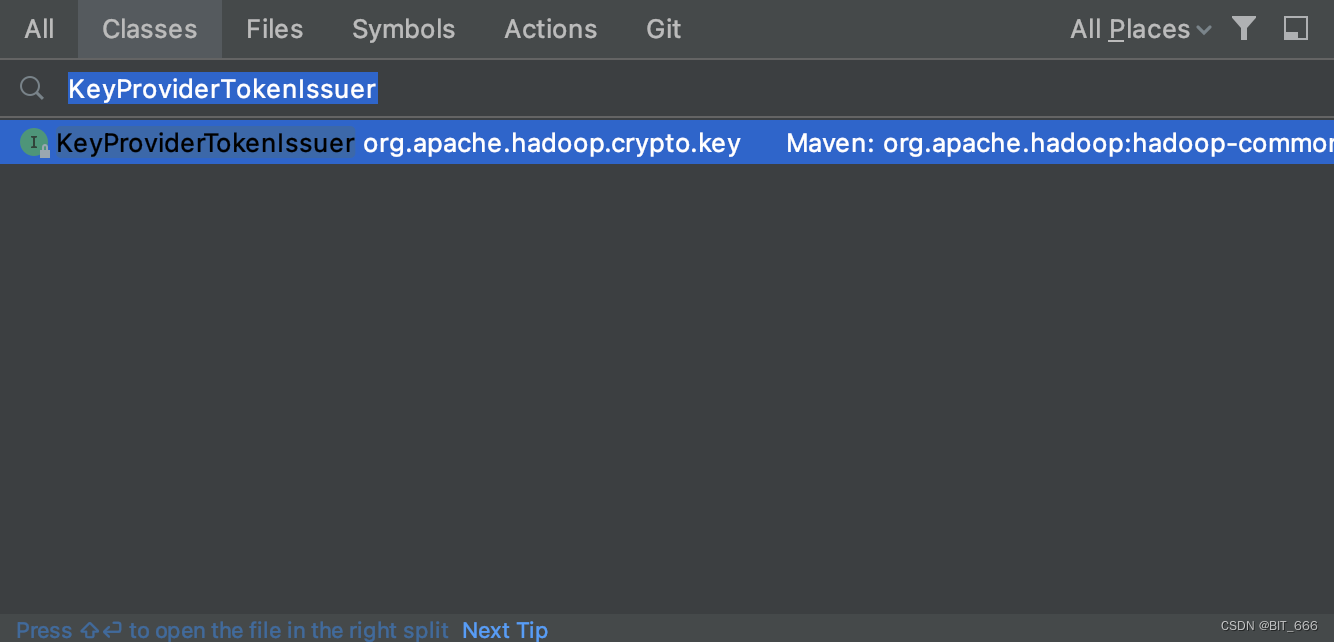Click the interface icon beside KeyProviderTokenIssuer
The height and width of the screenshot is (642, 1334).
[x=33, y=142]
